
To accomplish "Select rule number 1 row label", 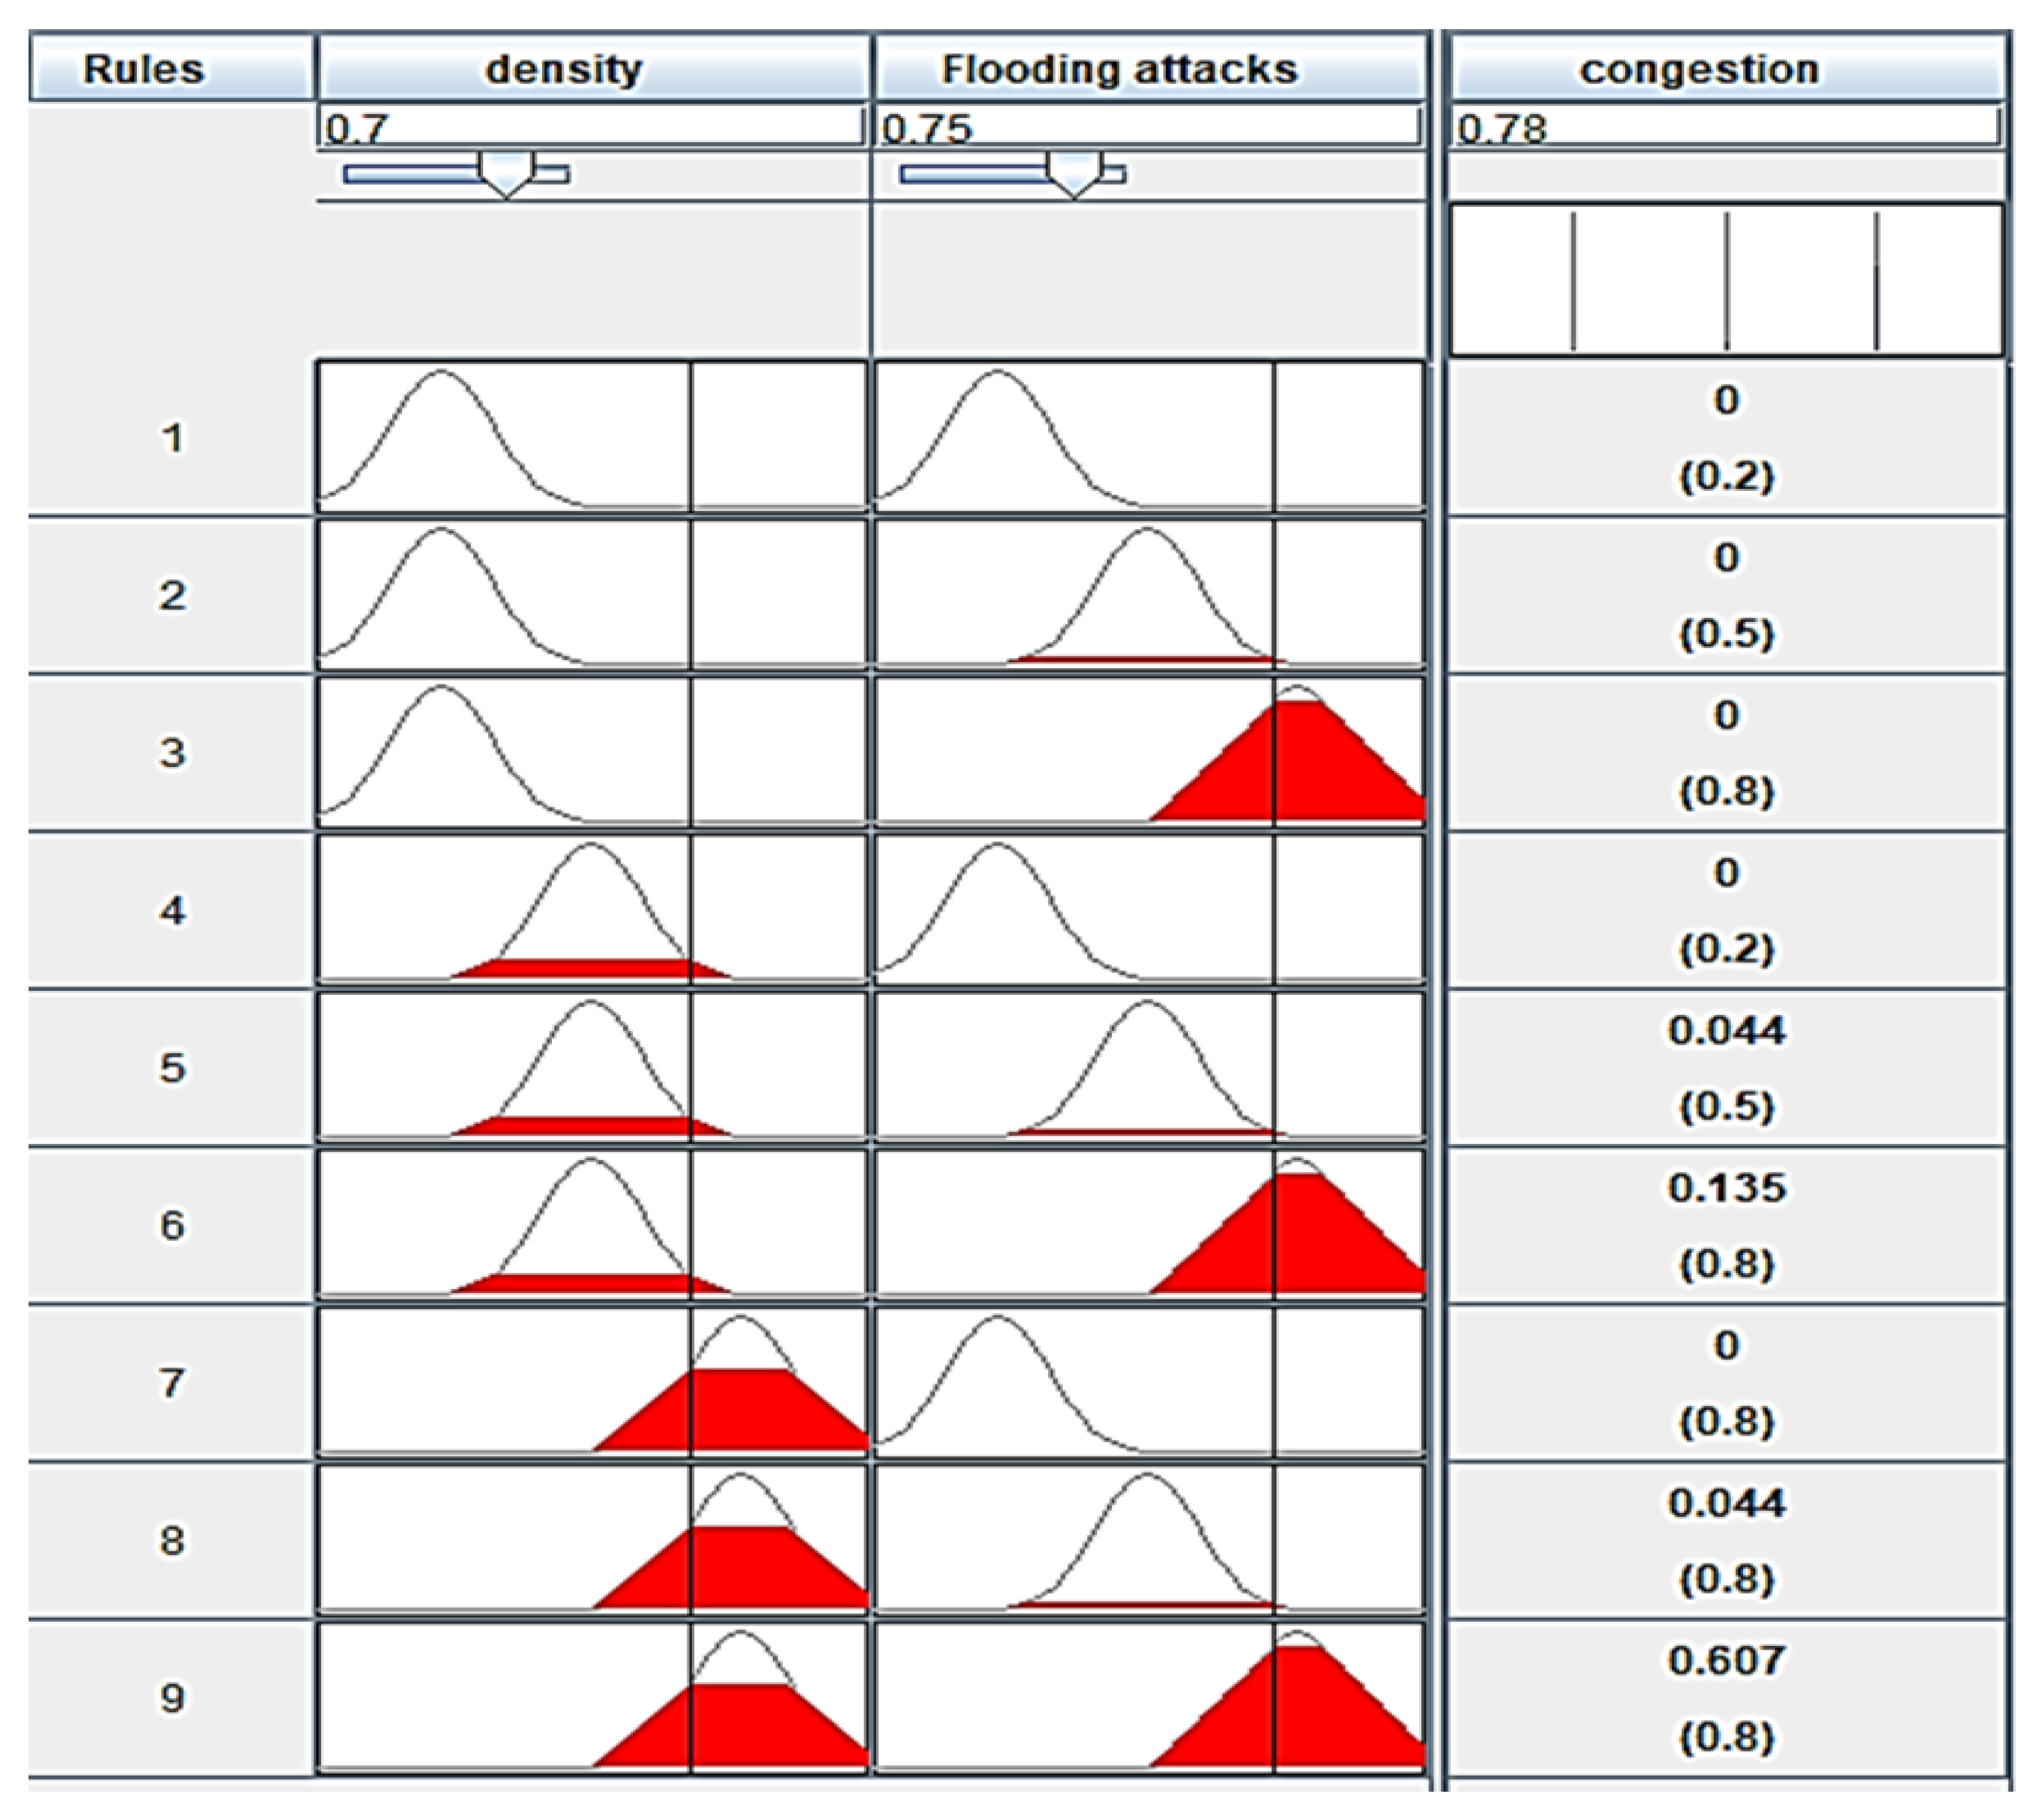I will 171,438.
